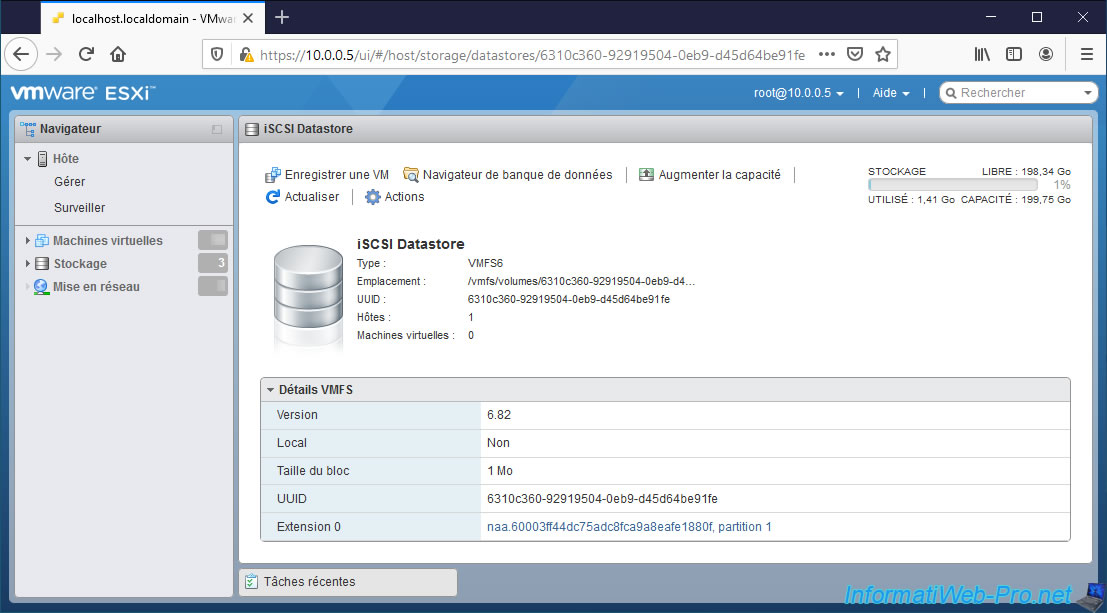Open page actions three-dot menu
Image resolution: width=1107 pixels, height=613 pixels.
pos(827,54)
